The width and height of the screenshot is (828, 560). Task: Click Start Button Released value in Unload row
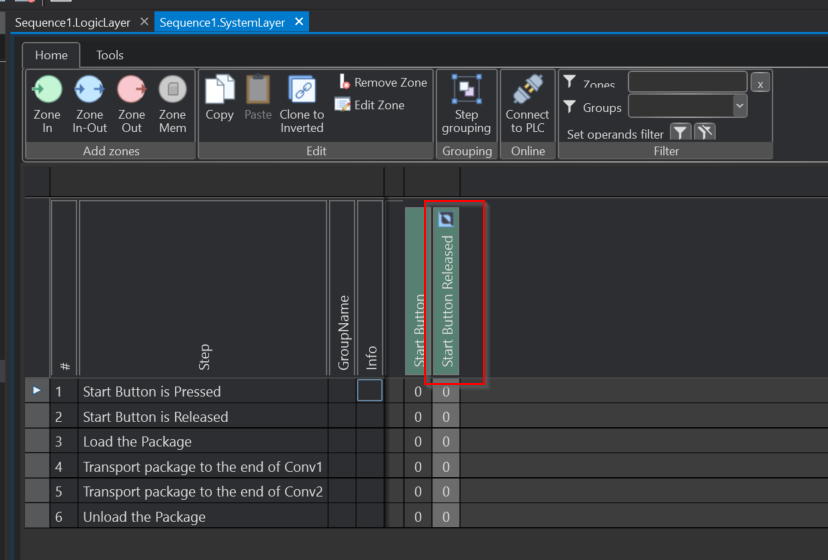point(446,517)
